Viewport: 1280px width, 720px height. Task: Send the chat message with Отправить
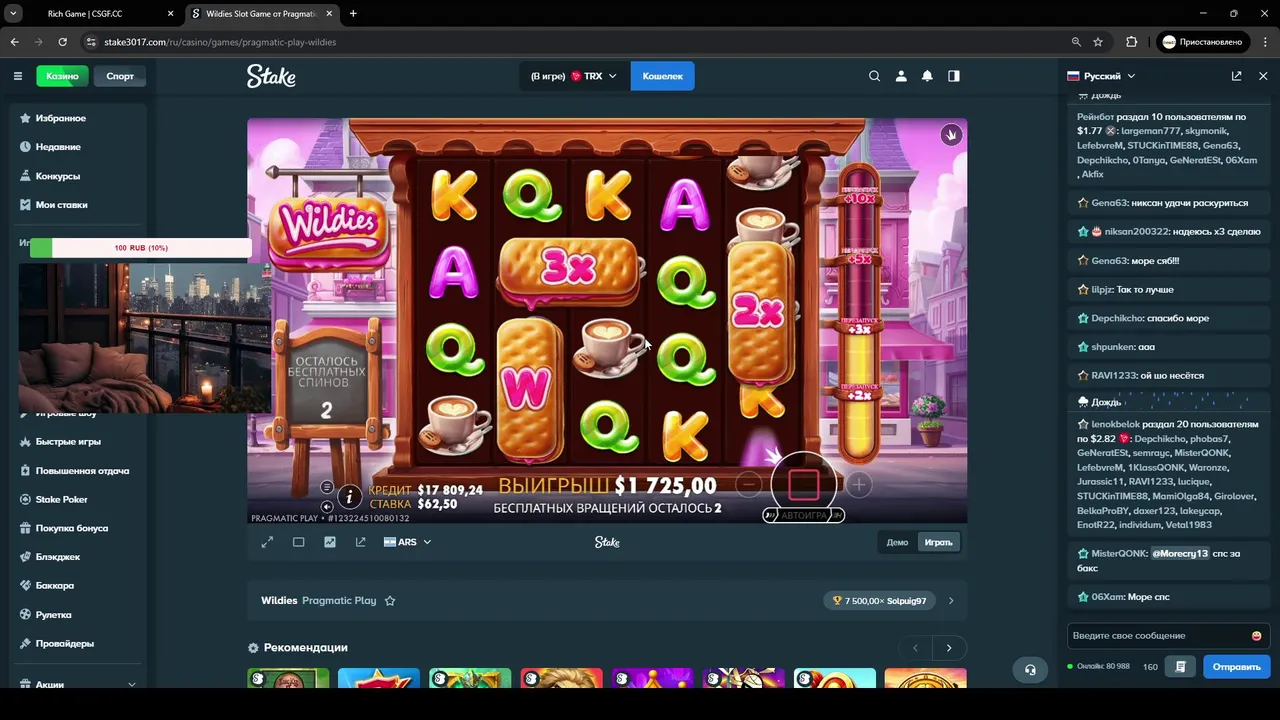click(1237, 667)
